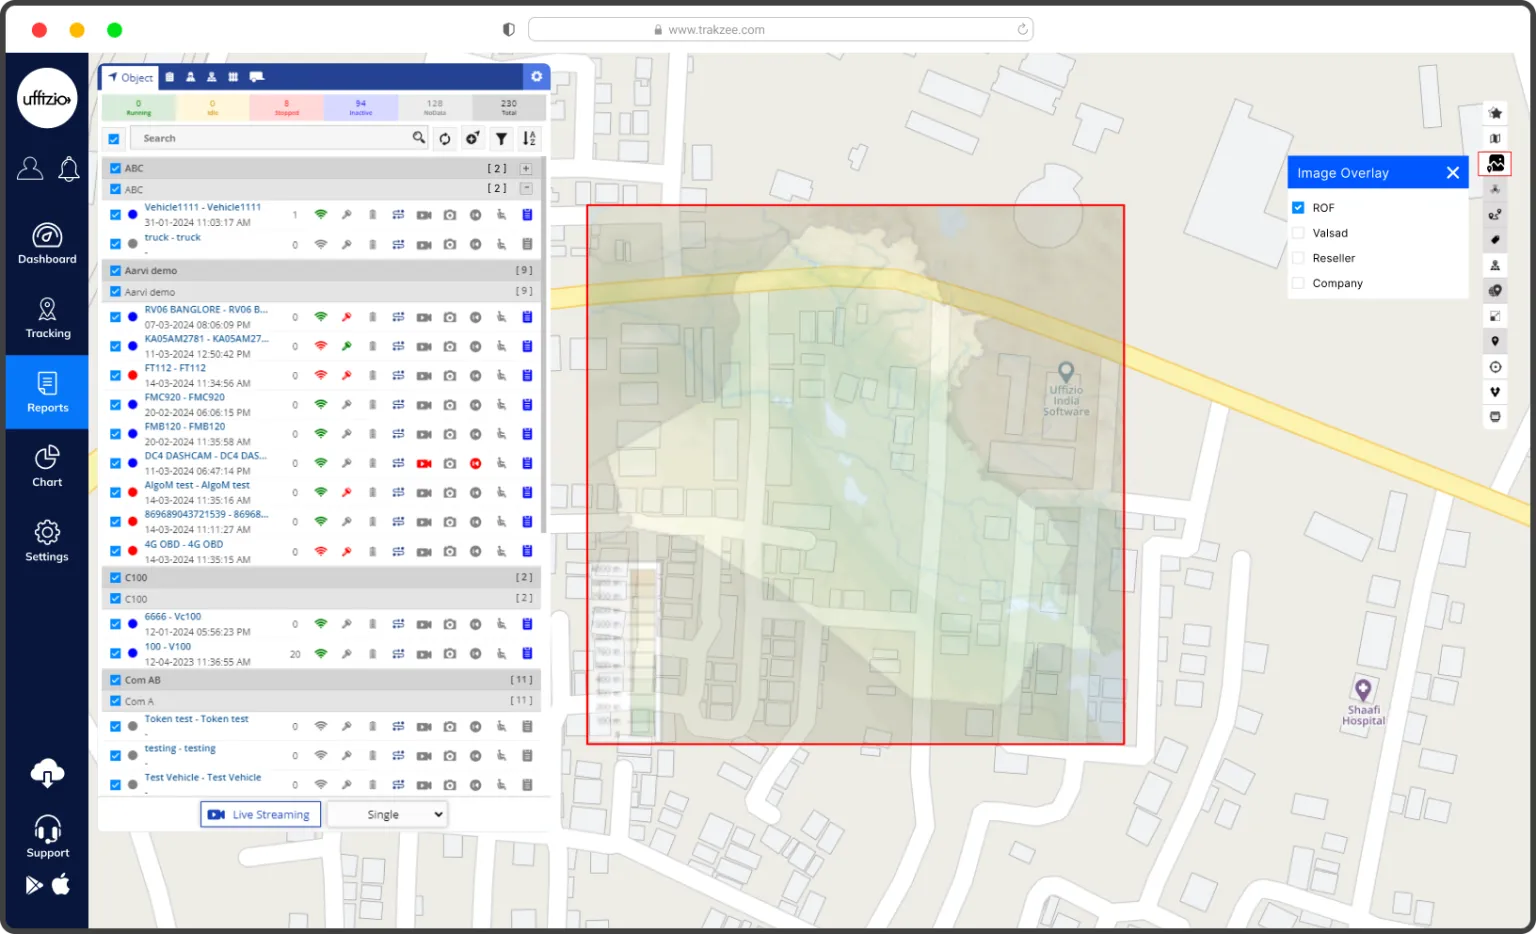Screen dimensions: 1536x934
Task: Click the refresh icon beside the search box
Action: [x=445, y=139]
